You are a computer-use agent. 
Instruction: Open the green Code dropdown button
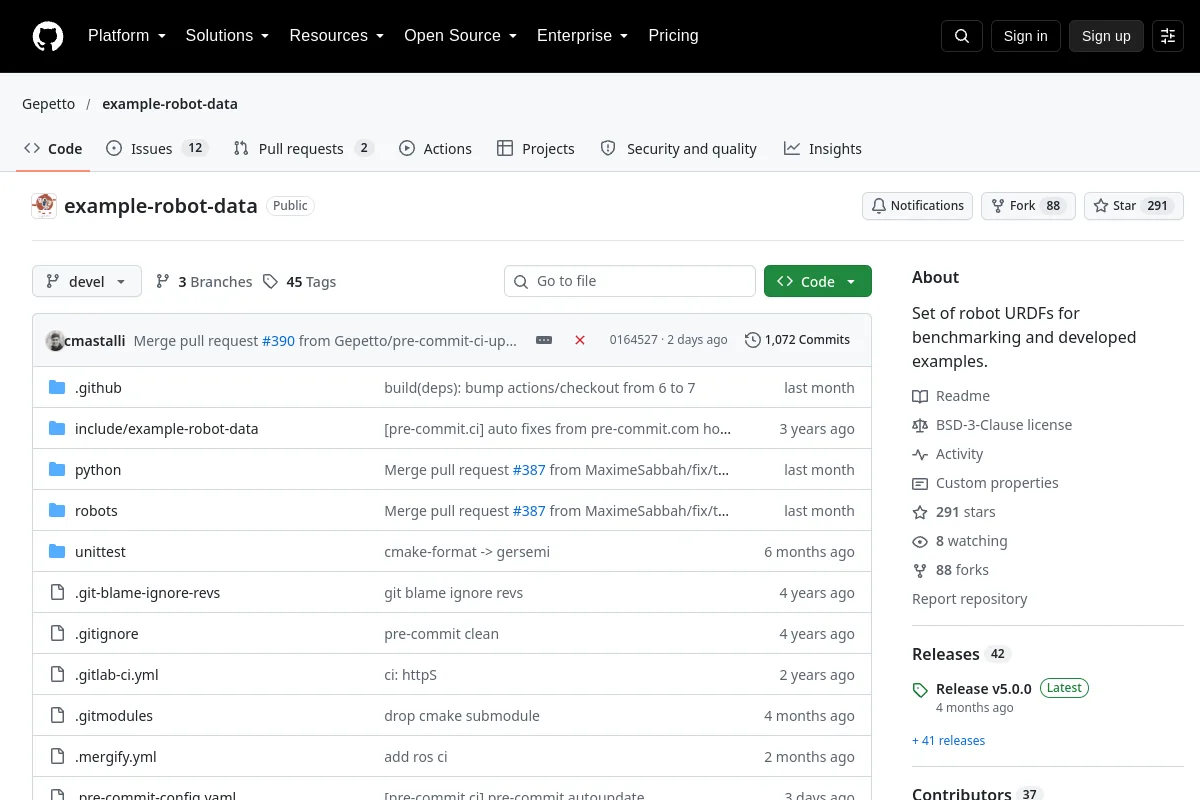pyautogui.click(x=818, y=282)
